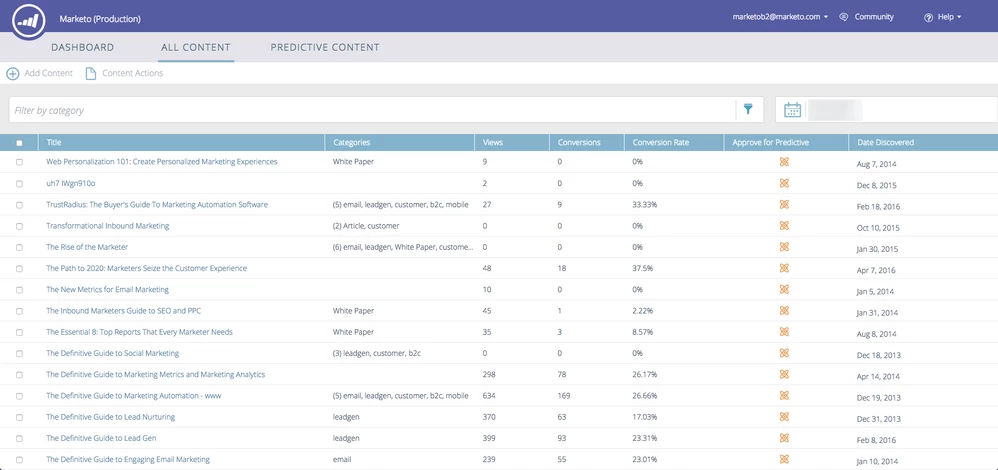Sort by the Title column header
Image resolution: width=998 pixels, height=470 pixels.
click(53, 143)
